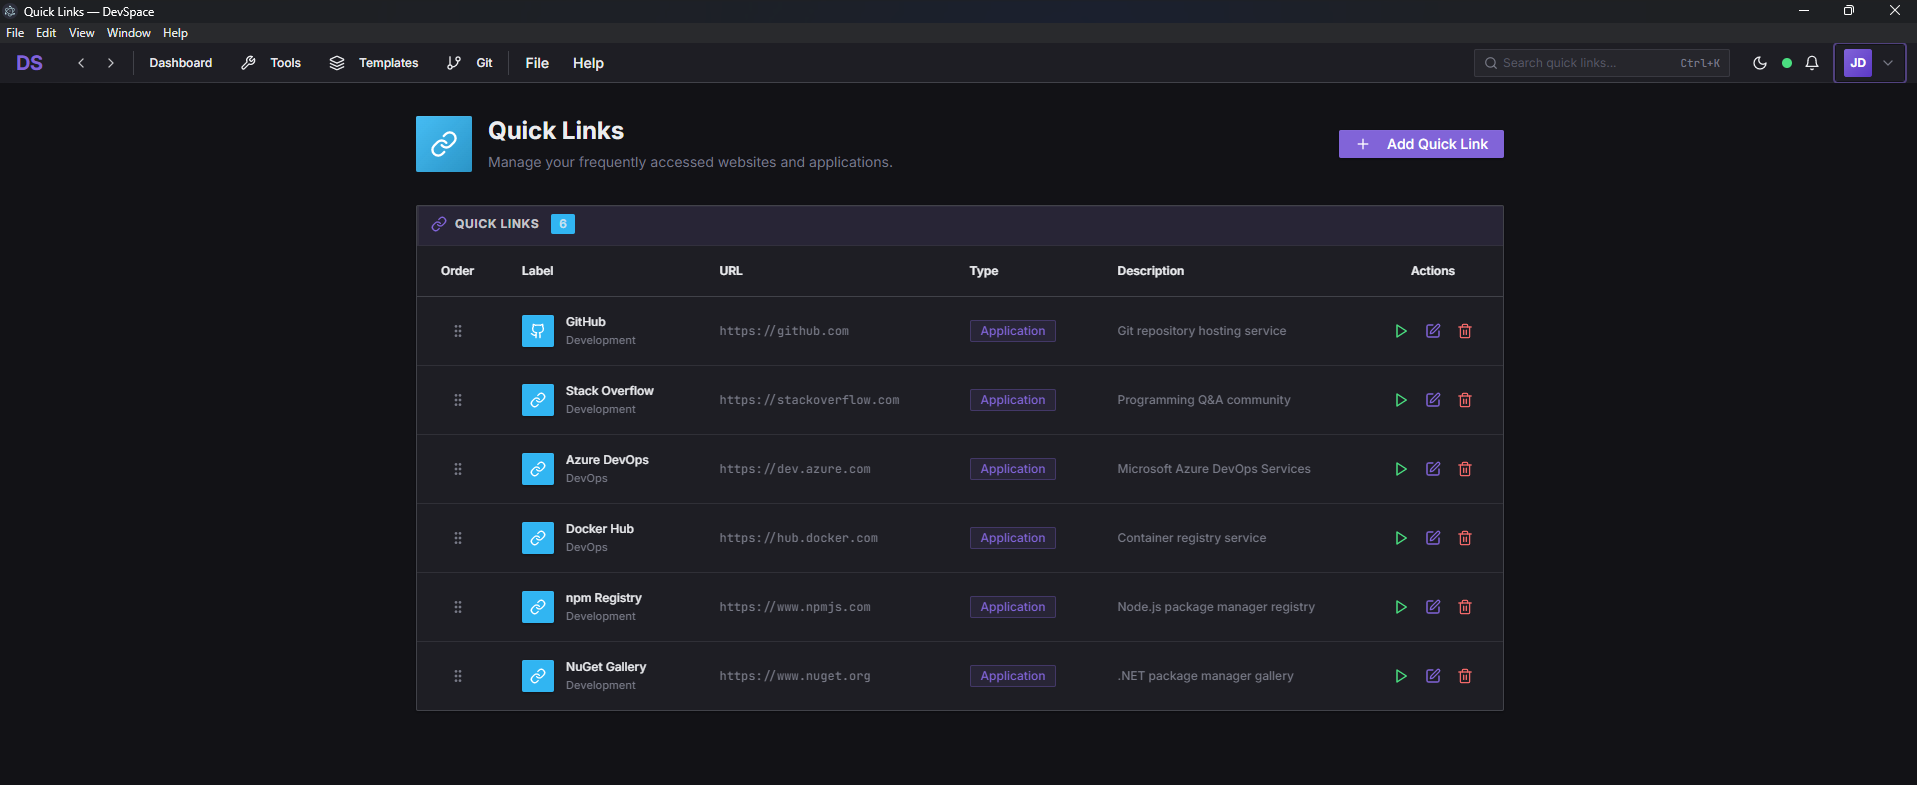Click the Azure DevOps row drag handle
The height and width of the screenshot is (785, 1917).
458,469
